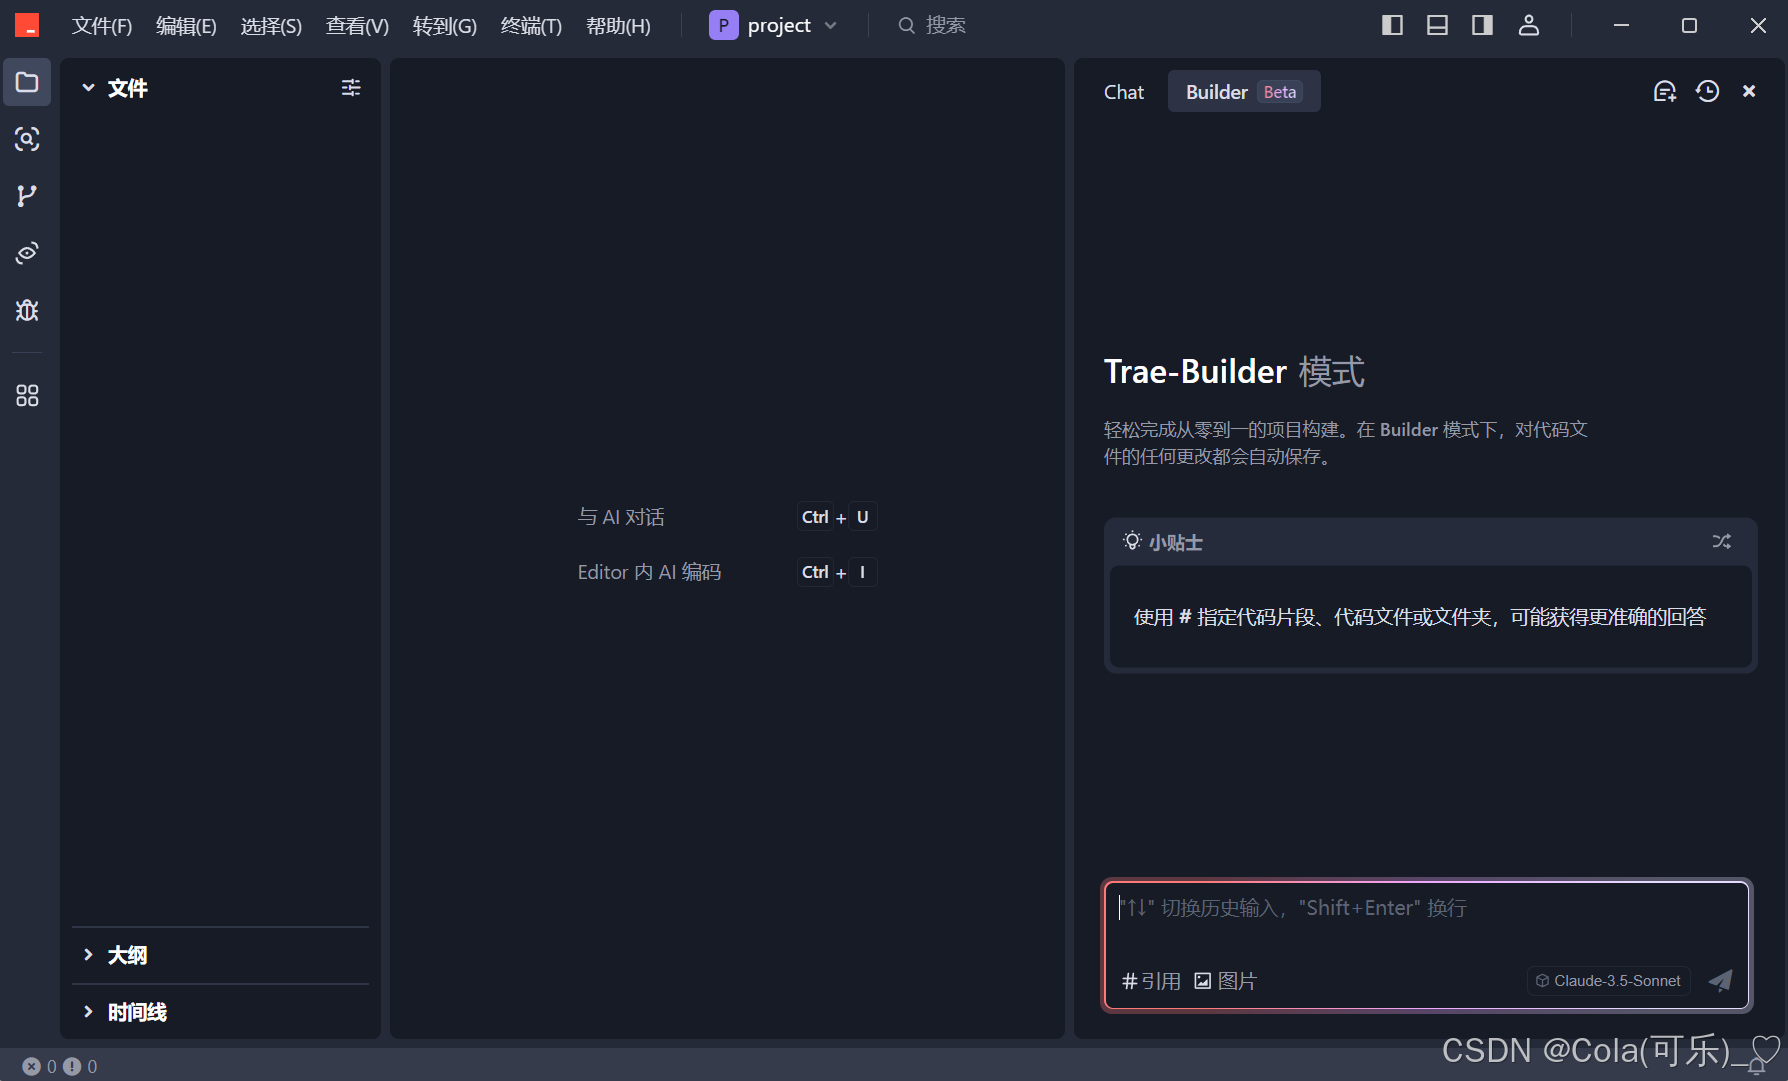Click the warnings count status icon
This screenshot has width=1788, height=1081.
[x=80, y=1066]
